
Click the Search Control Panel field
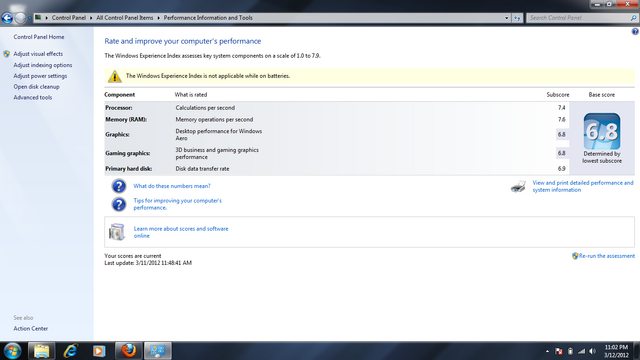pos(578,18)
